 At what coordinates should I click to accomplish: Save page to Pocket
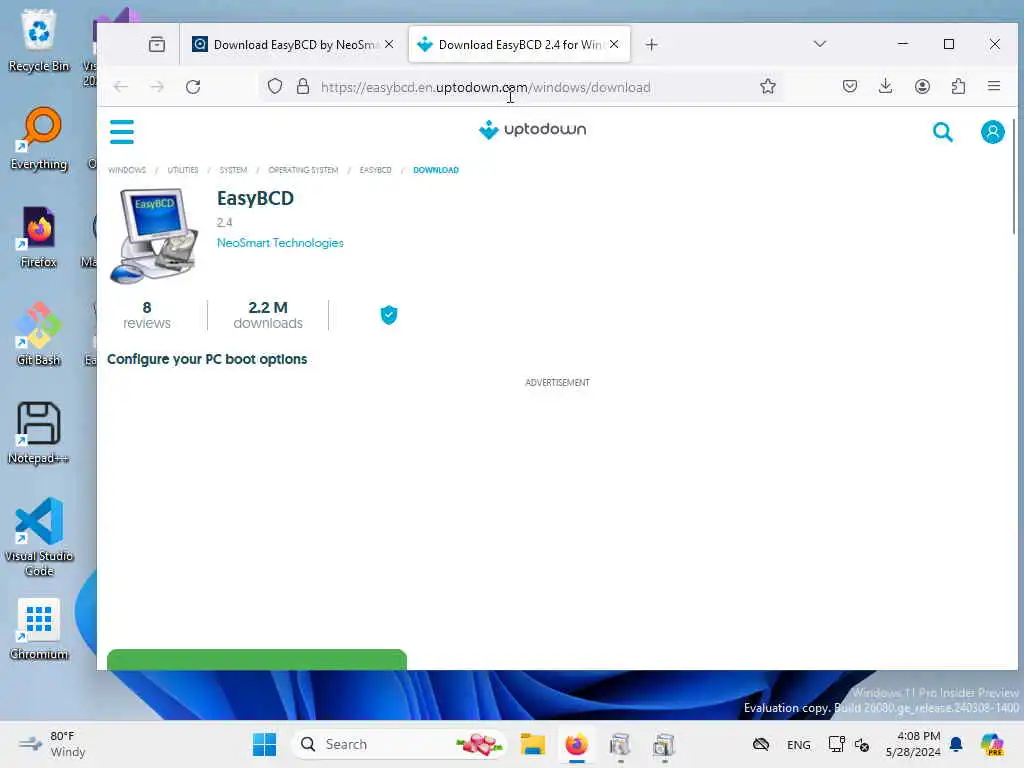click(850, 86)
